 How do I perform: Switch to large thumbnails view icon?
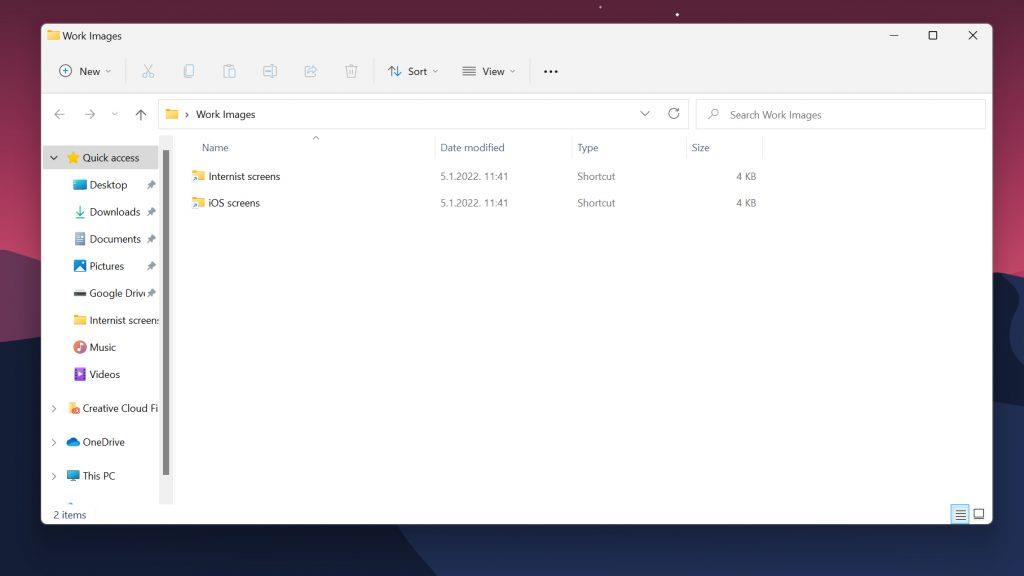979,515
